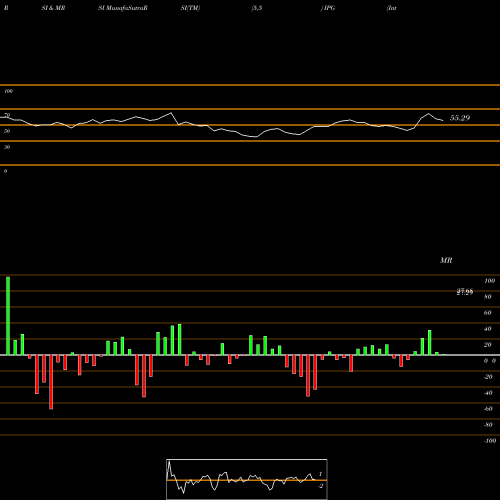500x500 pixels.
Task: Click the tallest green bar in MR histogram
Action: [x=8, y=316]
